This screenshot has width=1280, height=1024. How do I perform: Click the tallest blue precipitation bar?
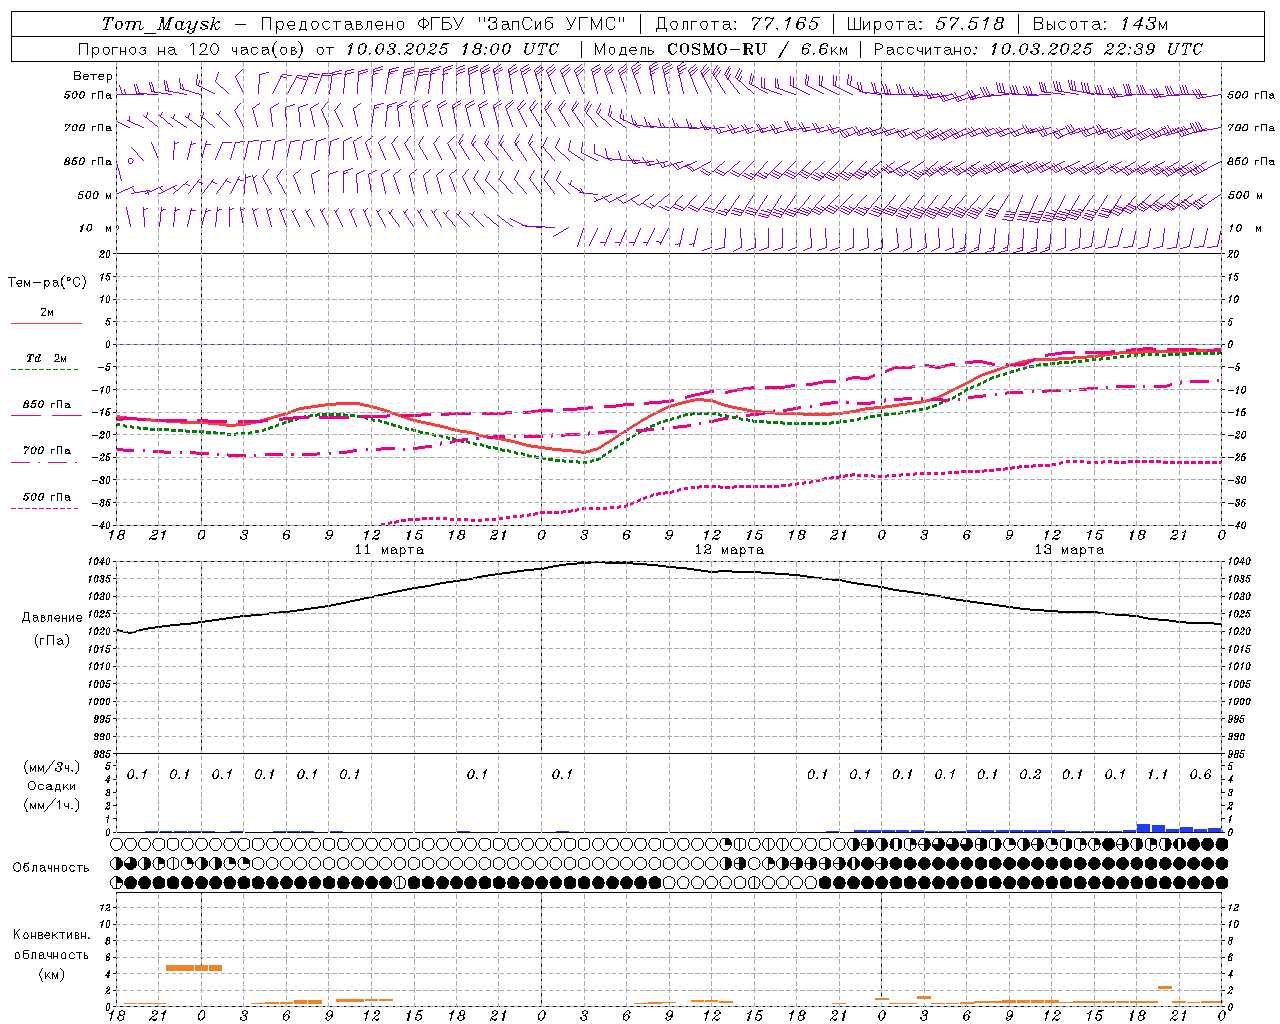tap(1144, 828)
